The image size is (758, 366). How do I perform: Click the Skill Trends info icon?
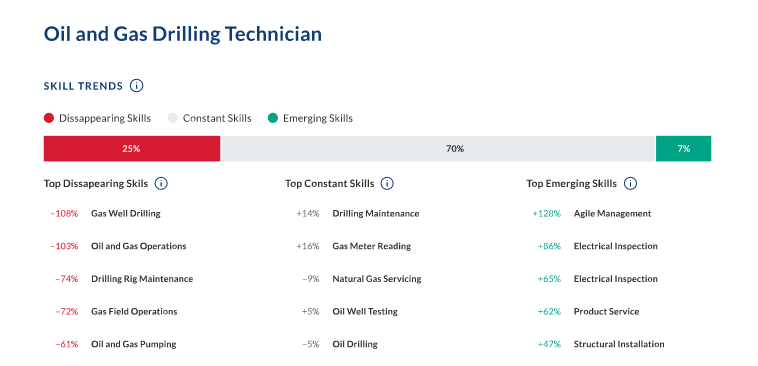click(x=137, y=86)
